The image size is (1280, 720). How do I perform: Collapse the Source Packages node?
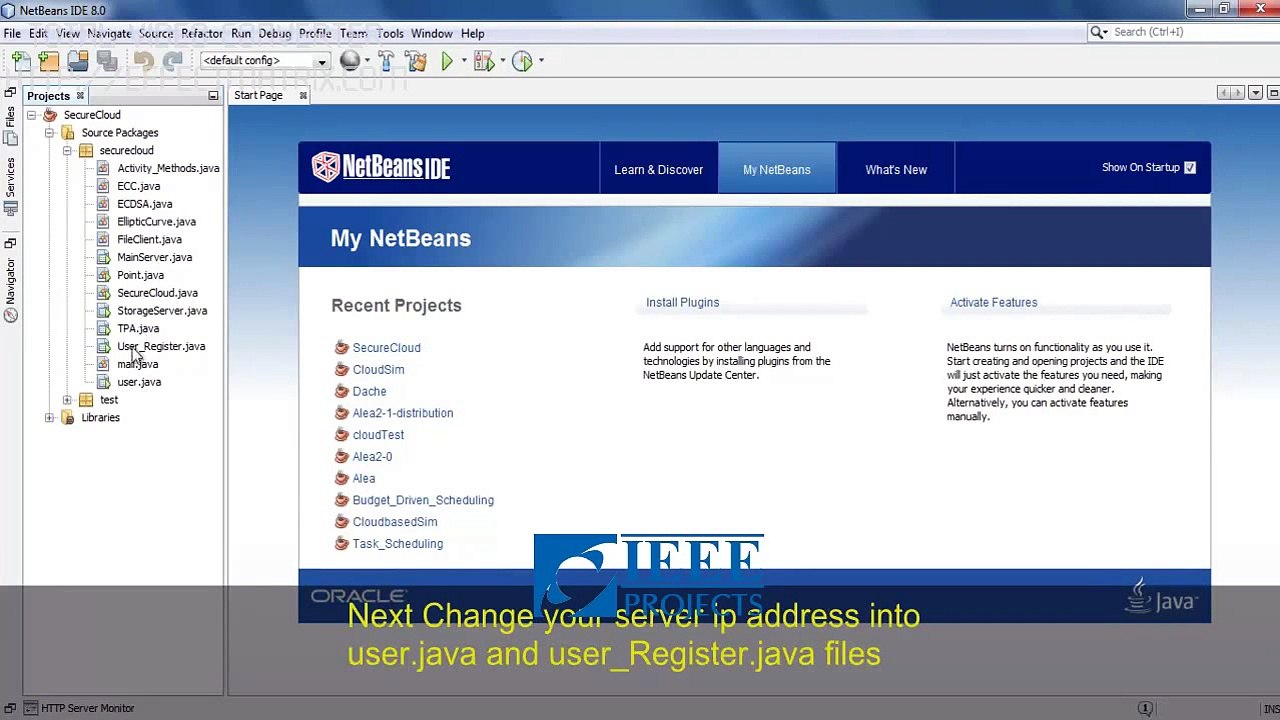coord(50,133)
